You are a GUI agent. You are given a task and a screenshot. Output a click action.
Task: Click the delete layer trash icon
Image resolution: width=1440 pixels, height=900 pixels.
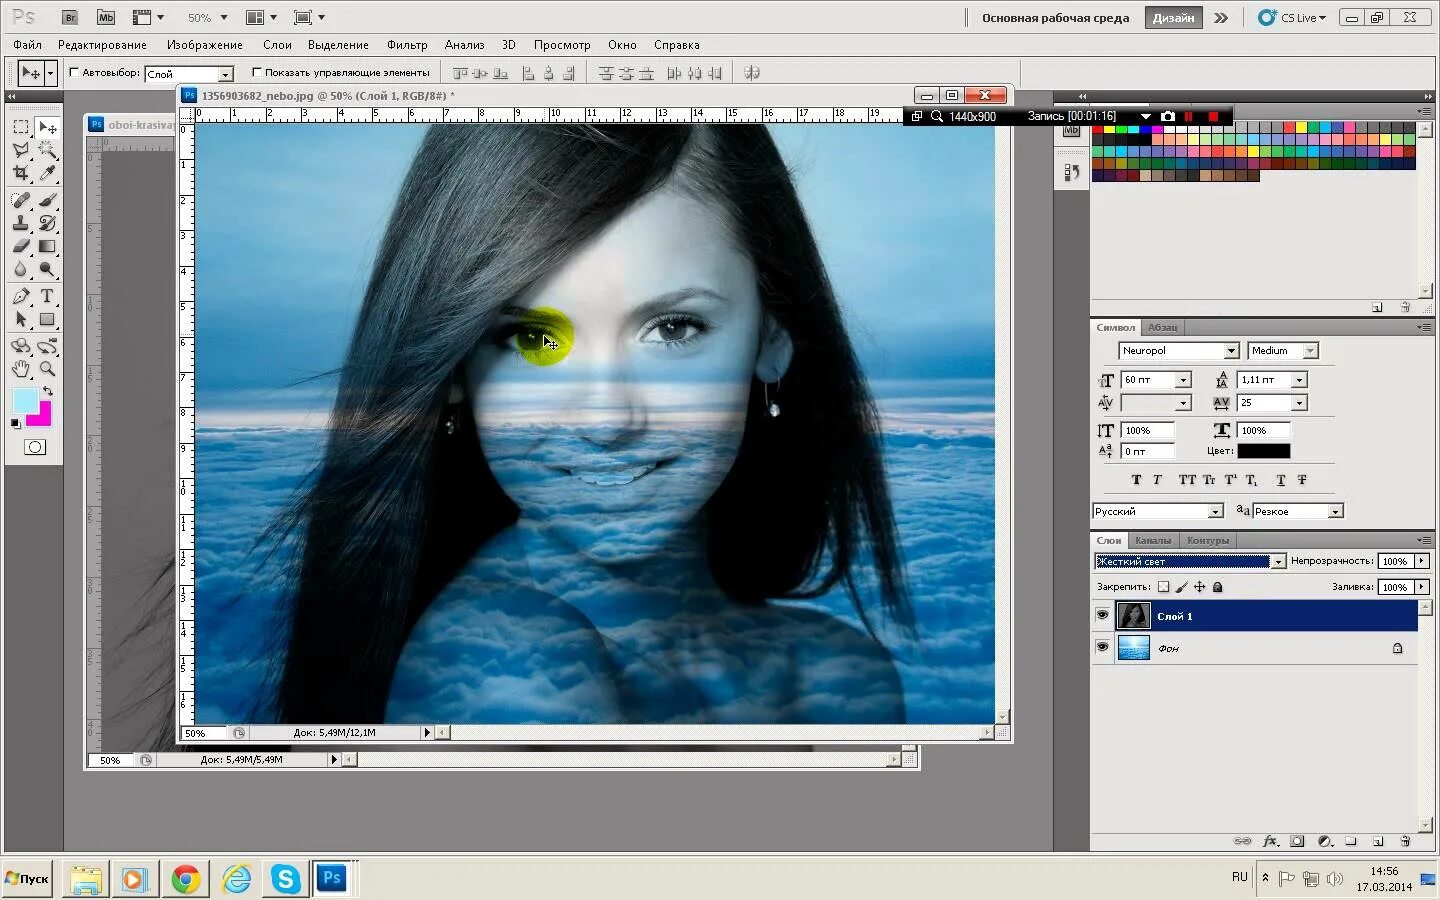[1405, 841]
